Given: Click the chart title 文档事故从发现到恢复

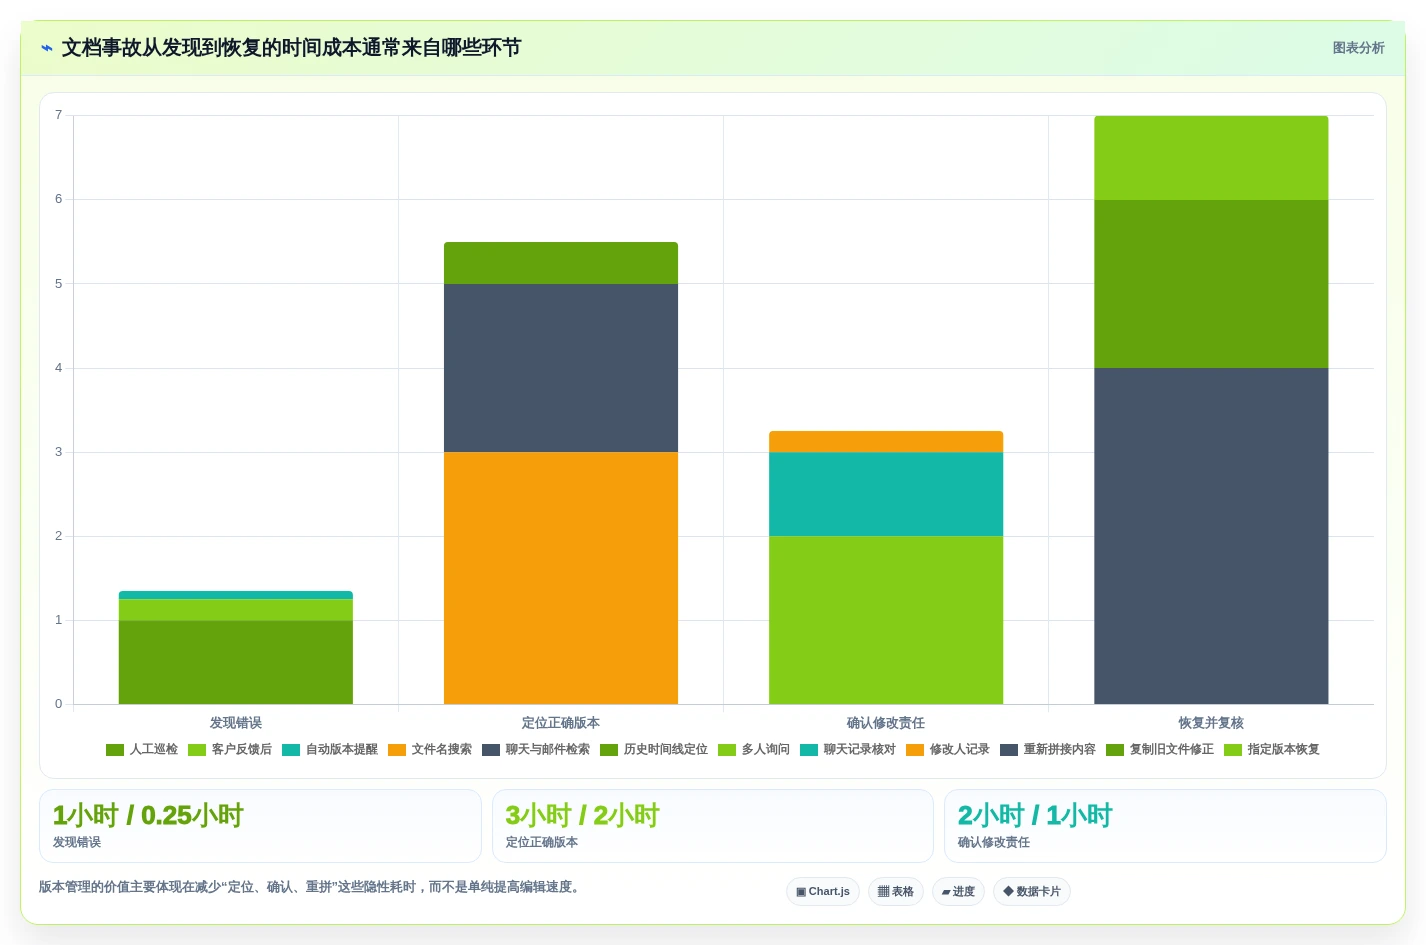Looking at the screenshot, I should click(x=291, y=48).
